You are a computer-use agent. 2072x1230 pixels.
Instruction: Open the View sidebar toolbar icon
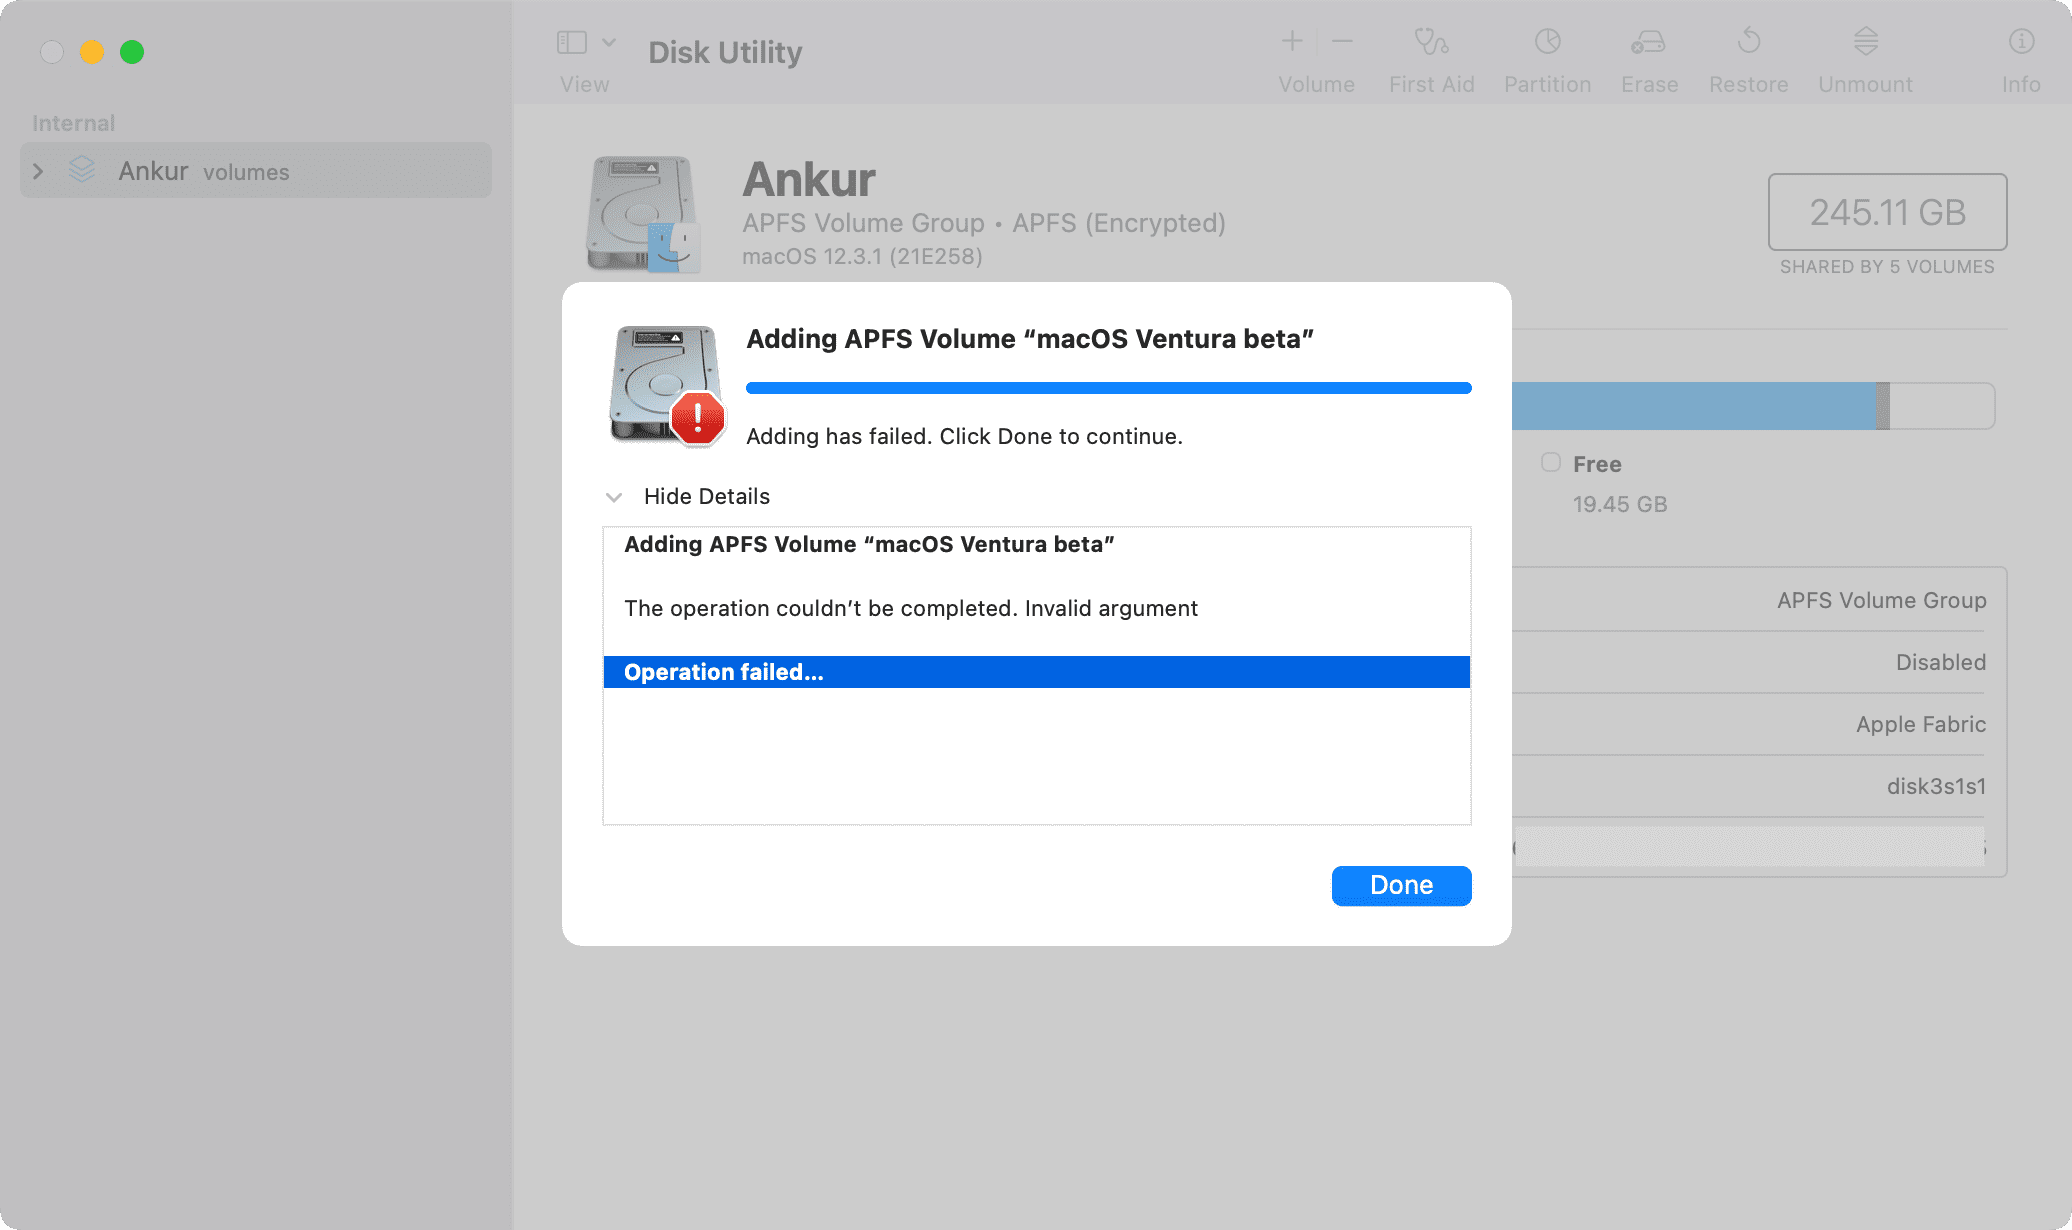tap(572, 42)
